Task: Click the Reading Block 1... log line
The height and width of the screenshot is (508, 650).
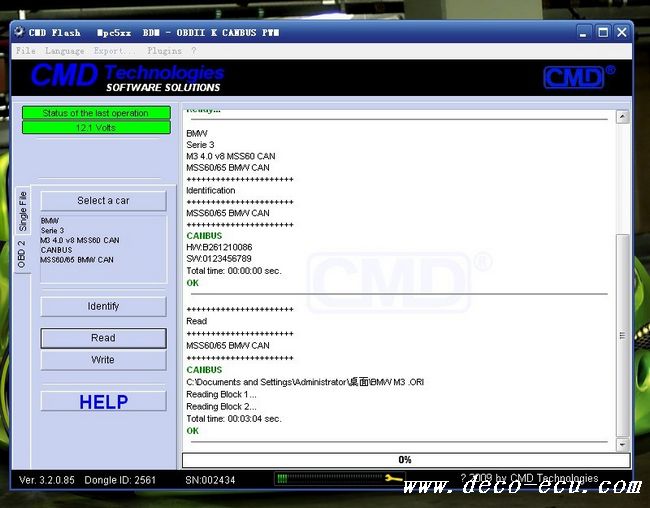Action: [221, 394]
